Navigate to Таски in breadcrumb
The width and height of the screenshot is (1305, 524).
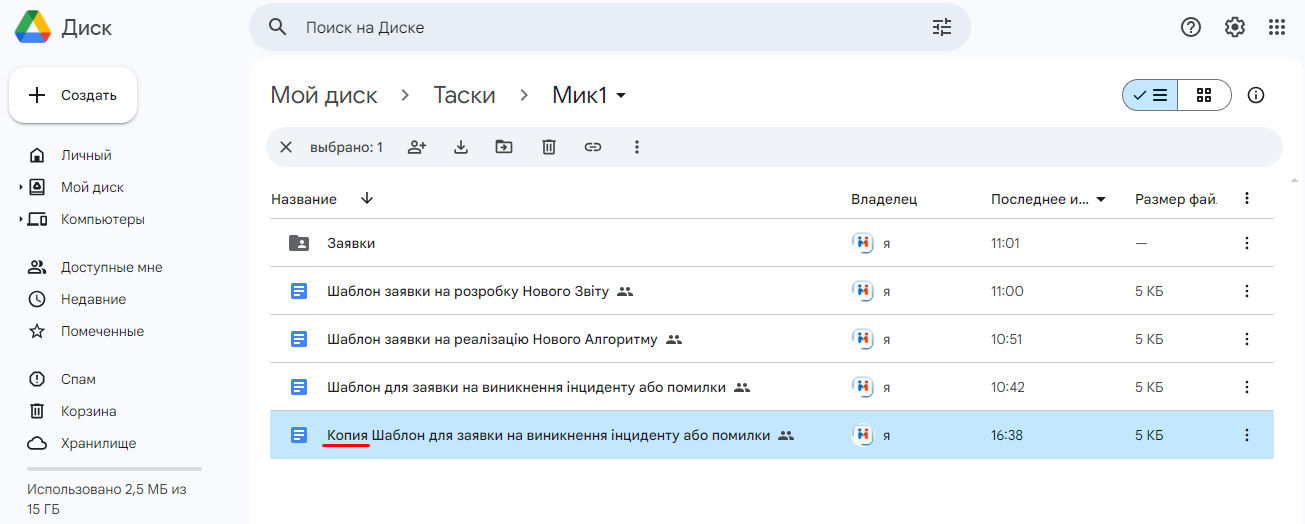[464, 95]
